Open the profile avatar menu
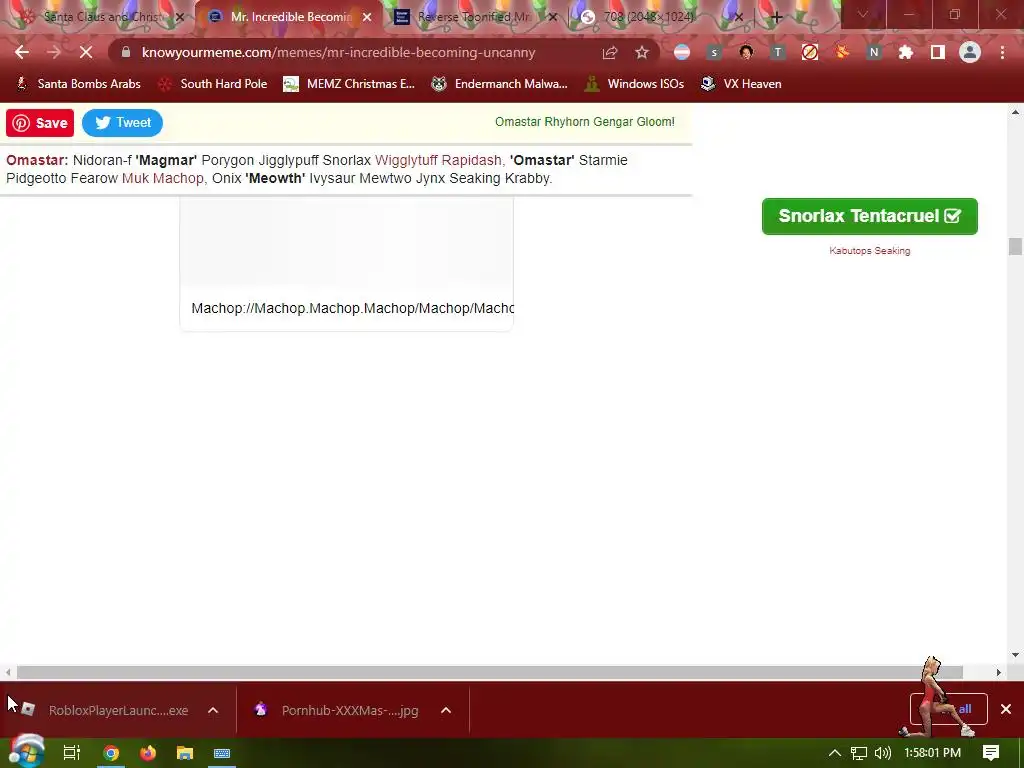This screenshot has width=1024, height=768. coord(970,52)
